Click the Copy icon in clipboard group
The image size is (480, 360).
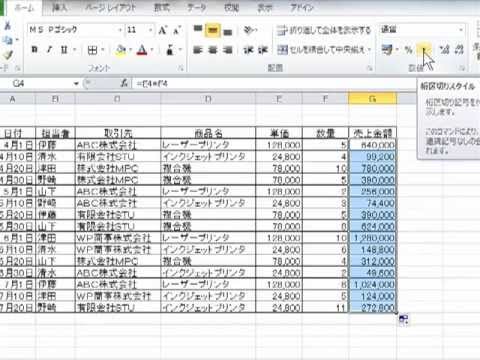pyautogui.click(x=8, y=41)
